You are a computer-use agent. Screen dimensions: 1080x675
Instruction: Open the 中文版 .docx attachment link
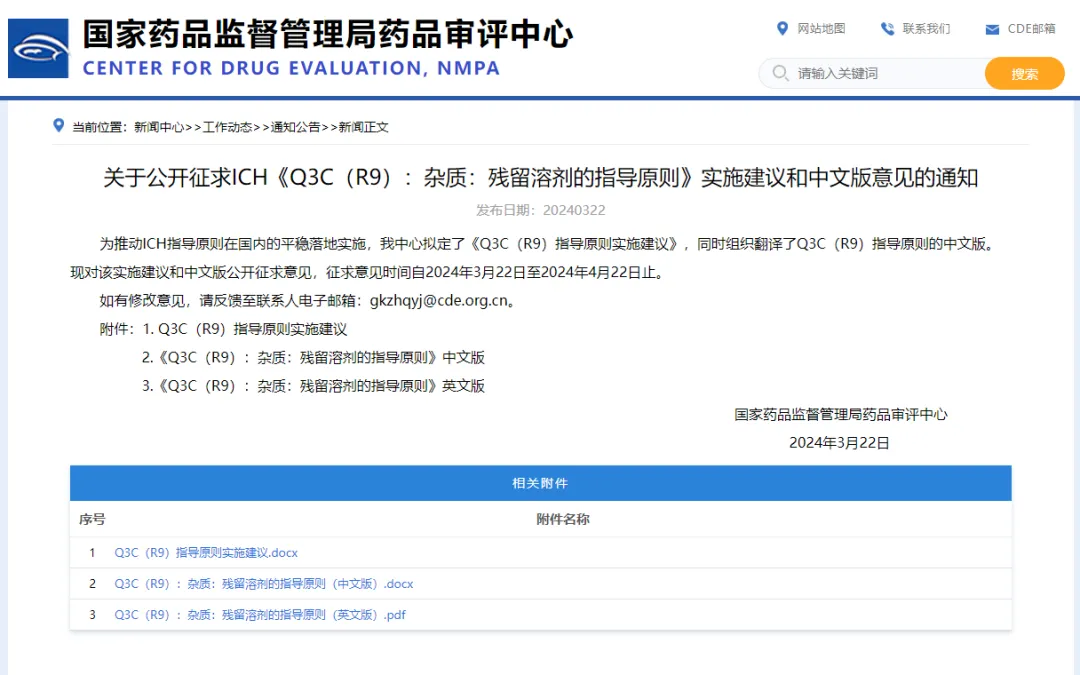[264, 583]
